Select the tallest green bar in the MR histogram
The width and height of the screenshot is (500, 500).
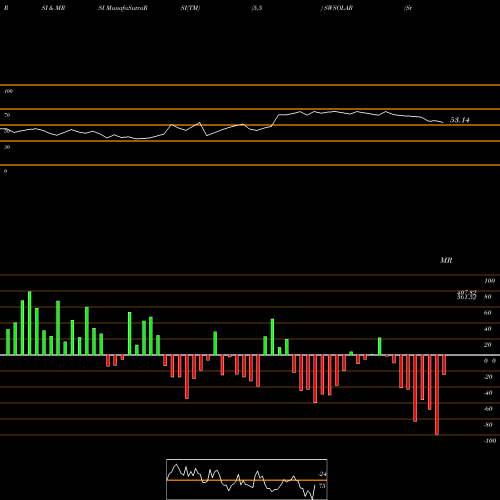point(30,323)
